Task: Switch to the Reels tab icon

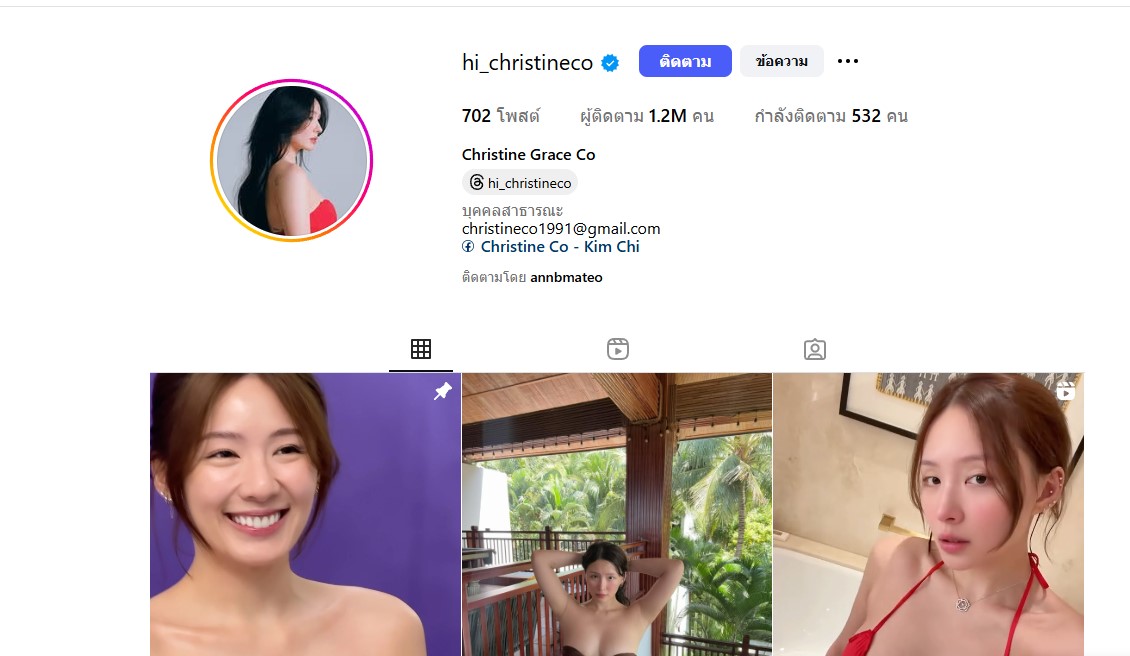Action: pos(618,349)
